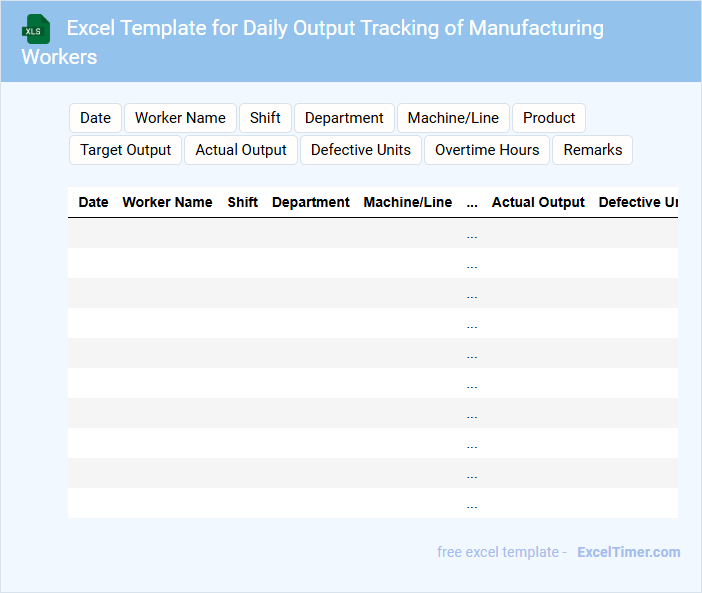
Task: Select the Shift tag
Action: [265, 118]
